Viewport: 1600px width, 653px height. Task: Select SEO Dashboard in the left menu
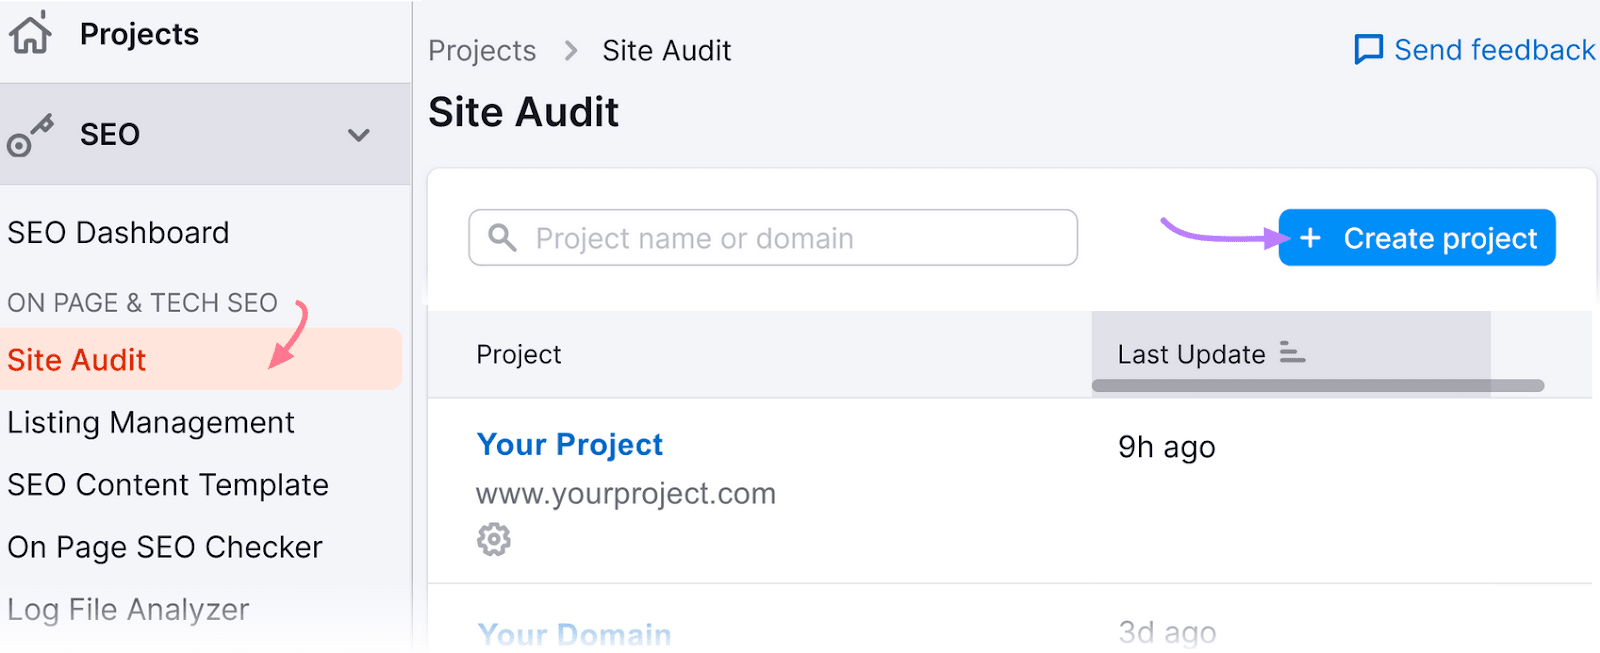pyautogui.click(x=118, y=233)
